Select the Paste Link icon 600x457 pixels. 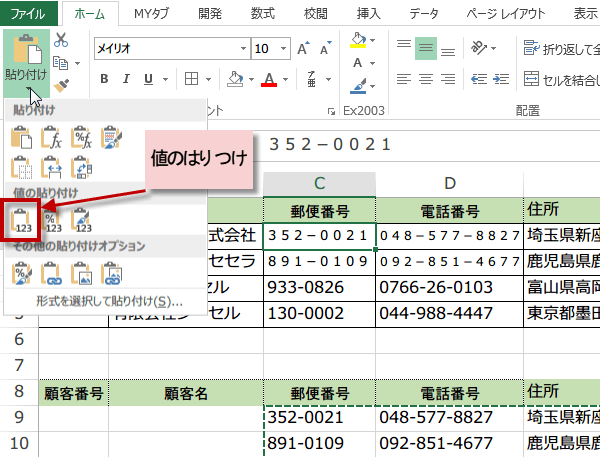tap(52, 271)
